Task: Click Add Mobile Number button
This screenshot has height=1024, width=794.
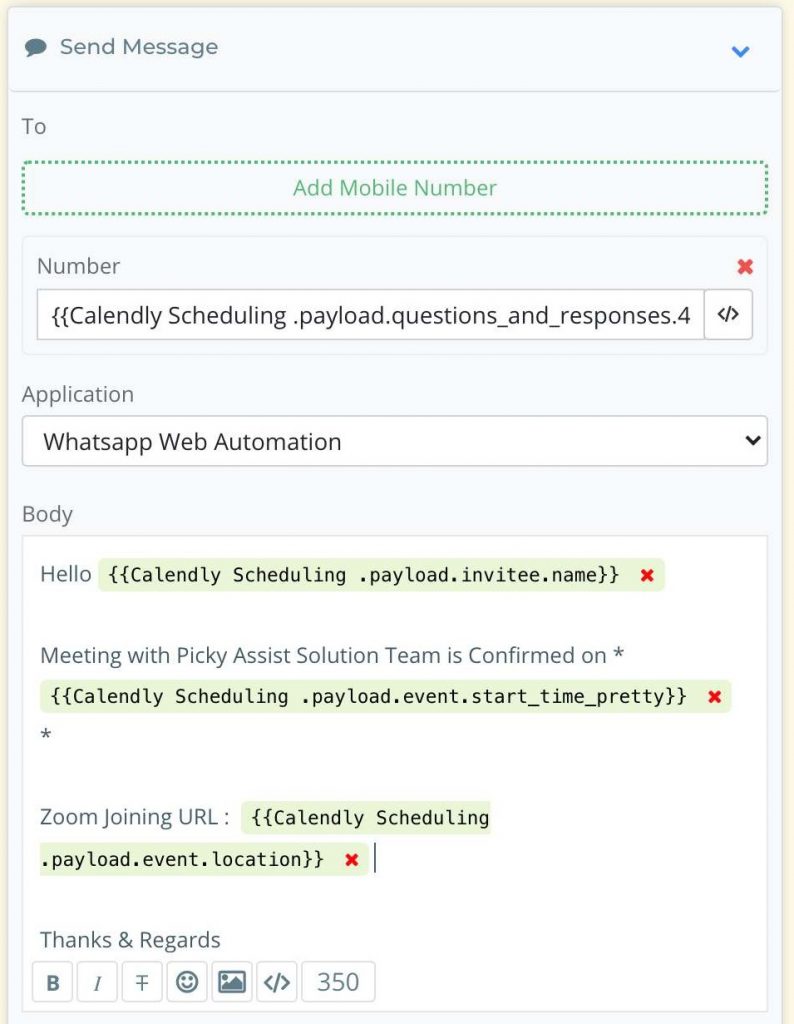Action: coord(394,188)
